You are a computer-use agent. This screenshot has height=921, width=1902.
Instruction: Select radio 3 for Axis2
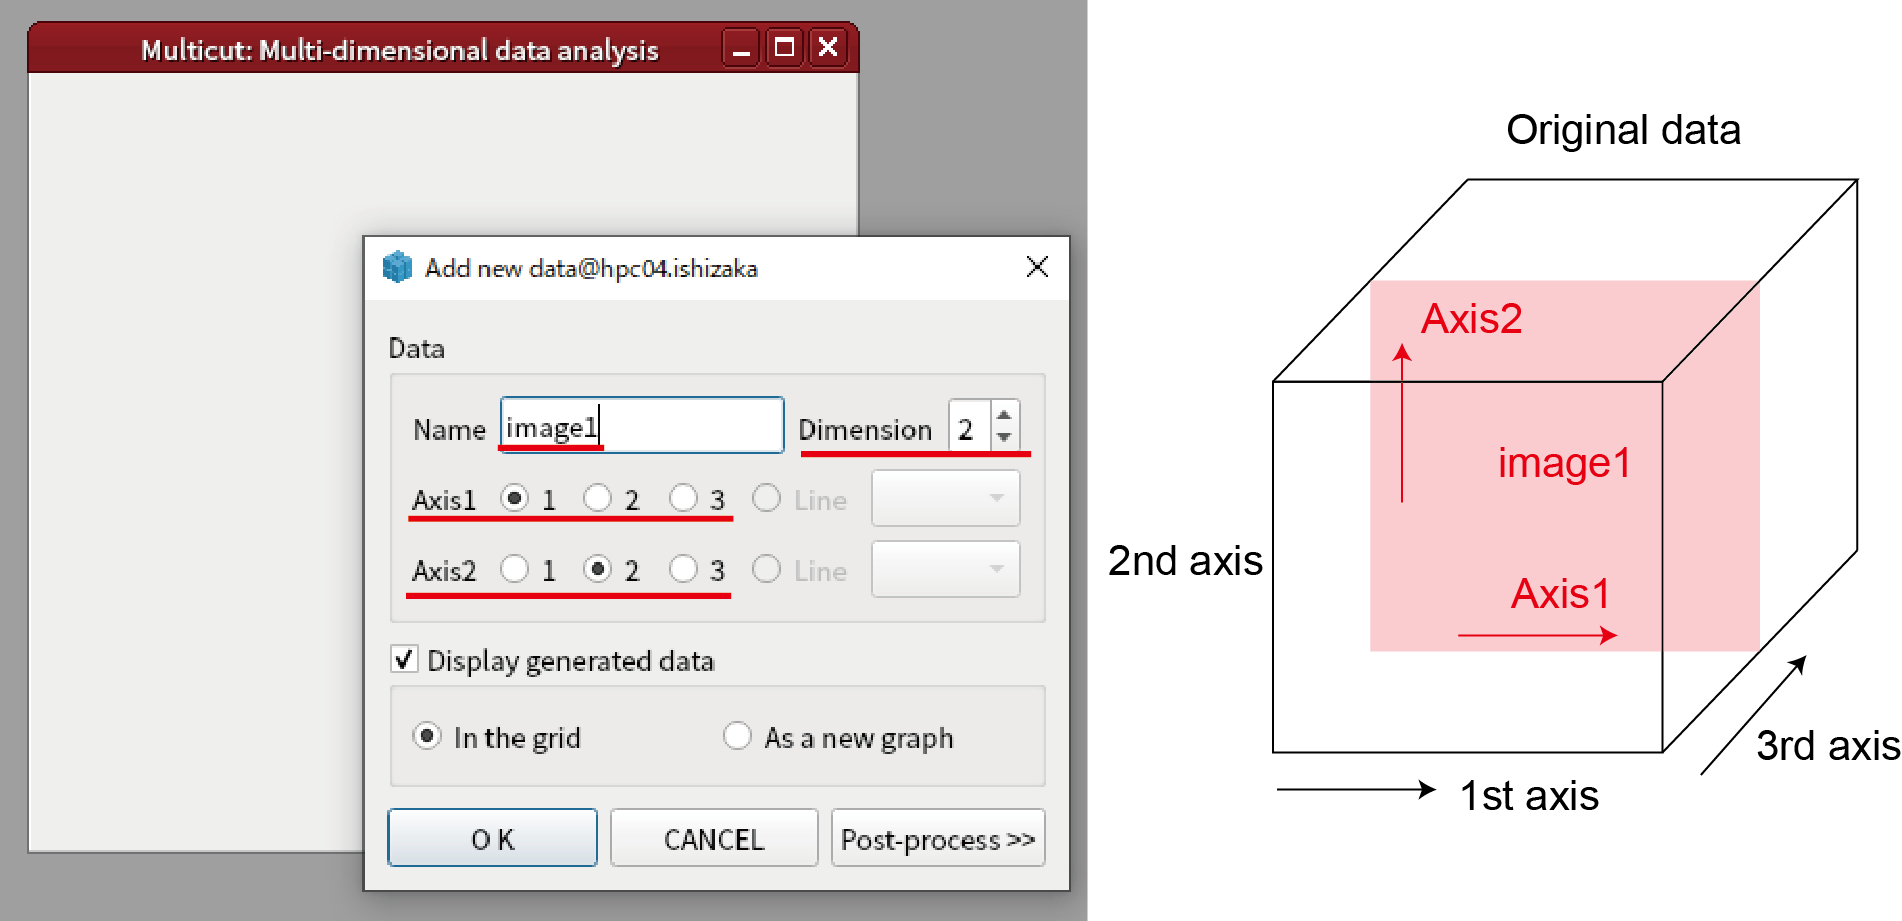pos(683,569)
